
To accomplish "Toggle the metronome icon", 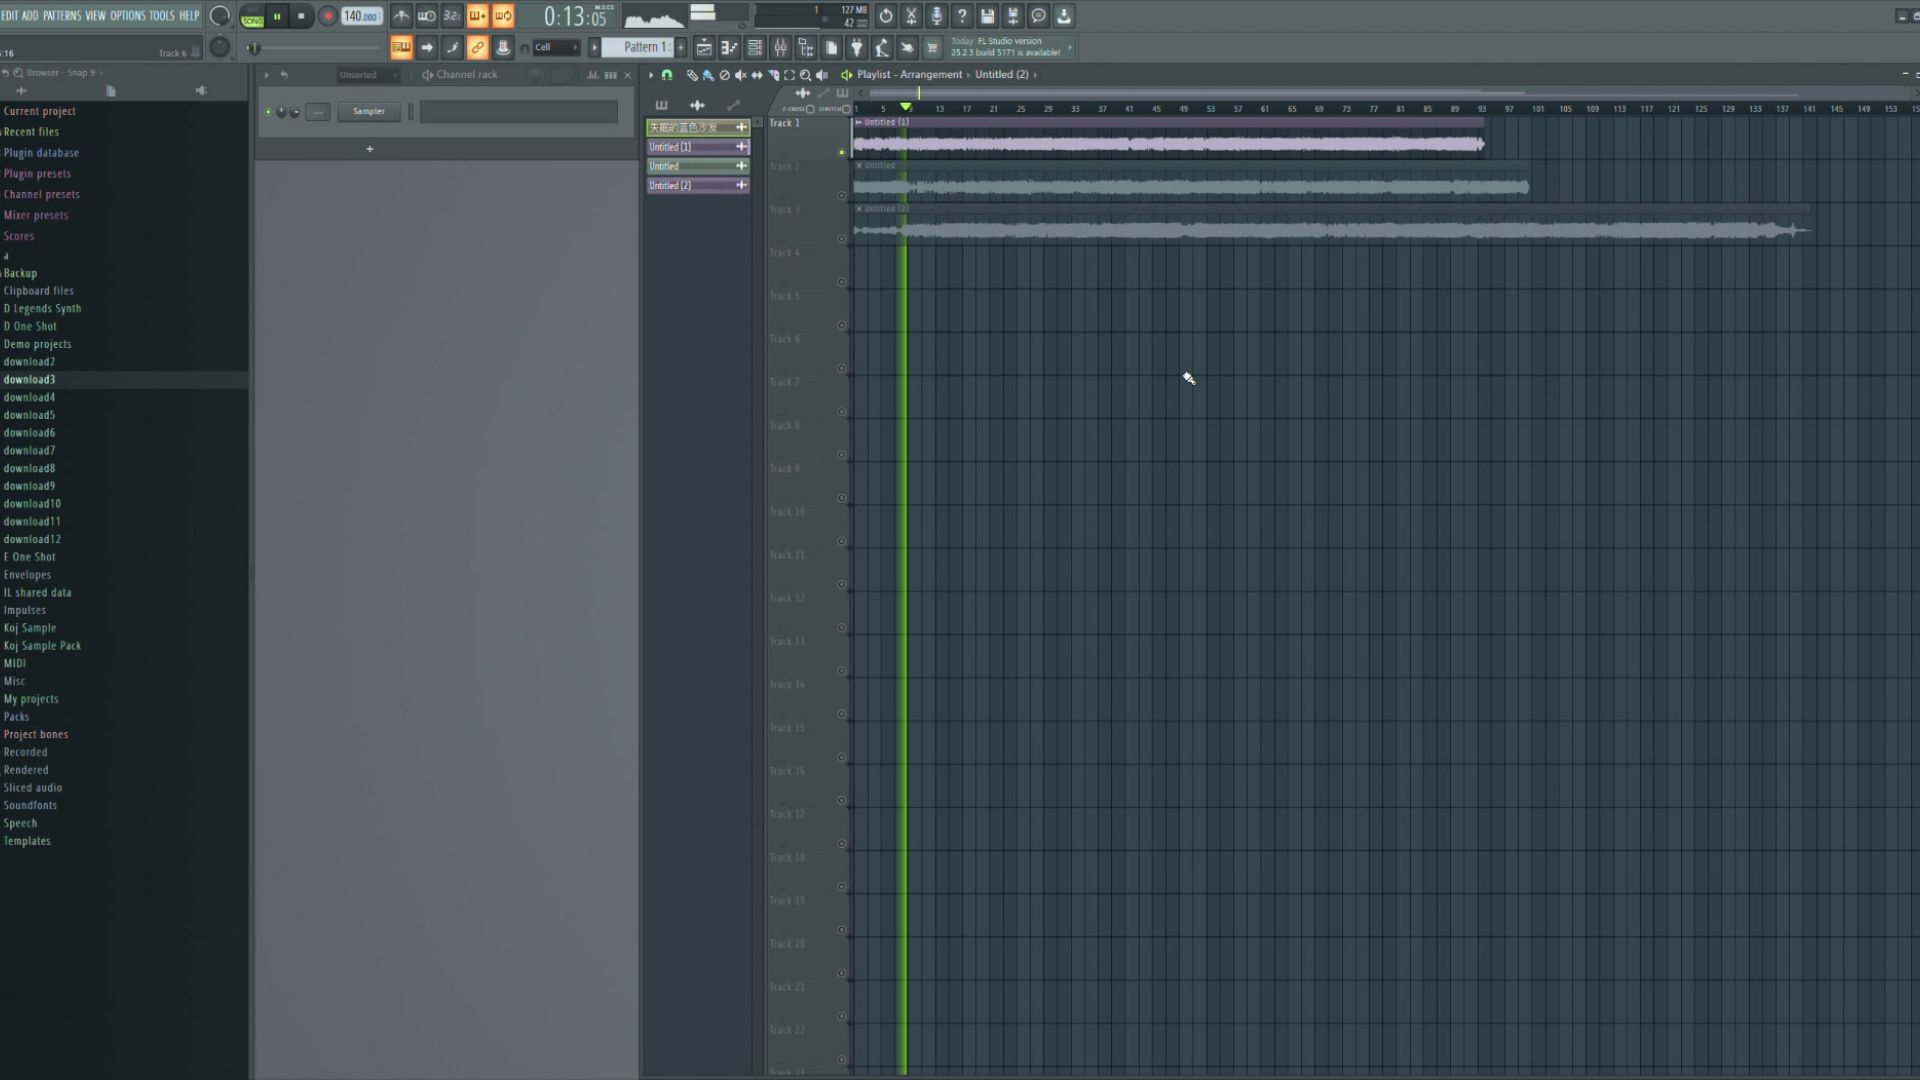I will [401, 16].
